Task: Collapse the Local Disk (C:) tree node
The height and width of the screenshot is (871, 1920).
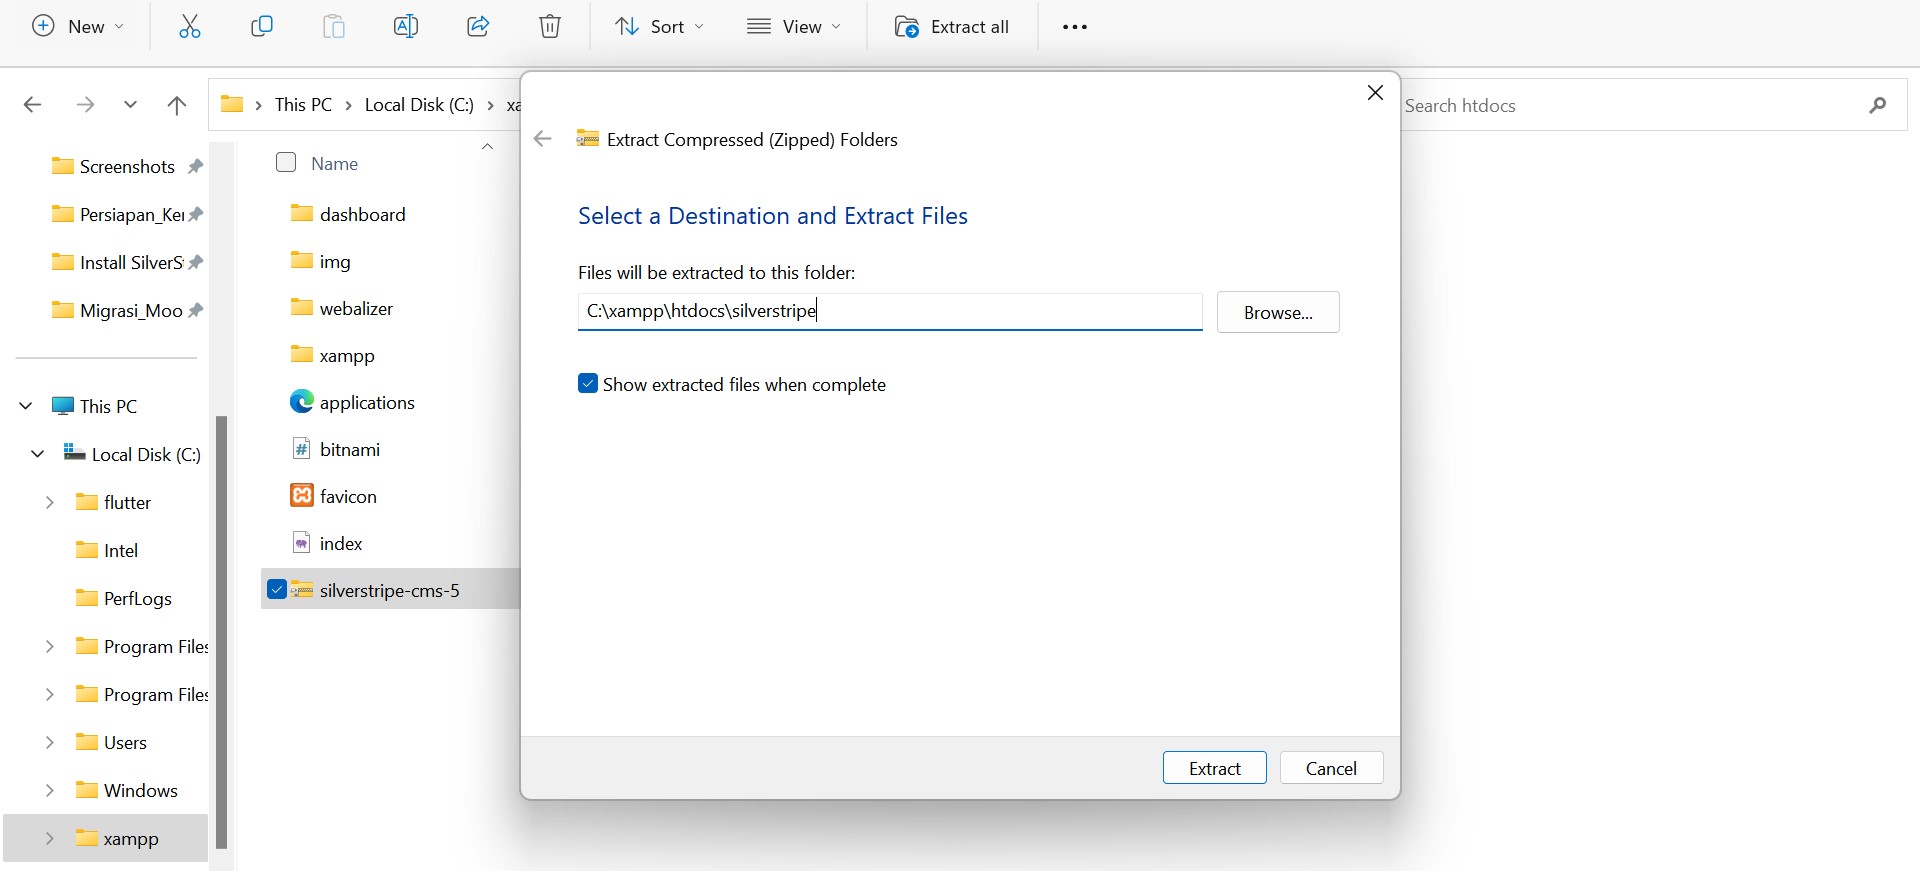Action: click(38, 454)
